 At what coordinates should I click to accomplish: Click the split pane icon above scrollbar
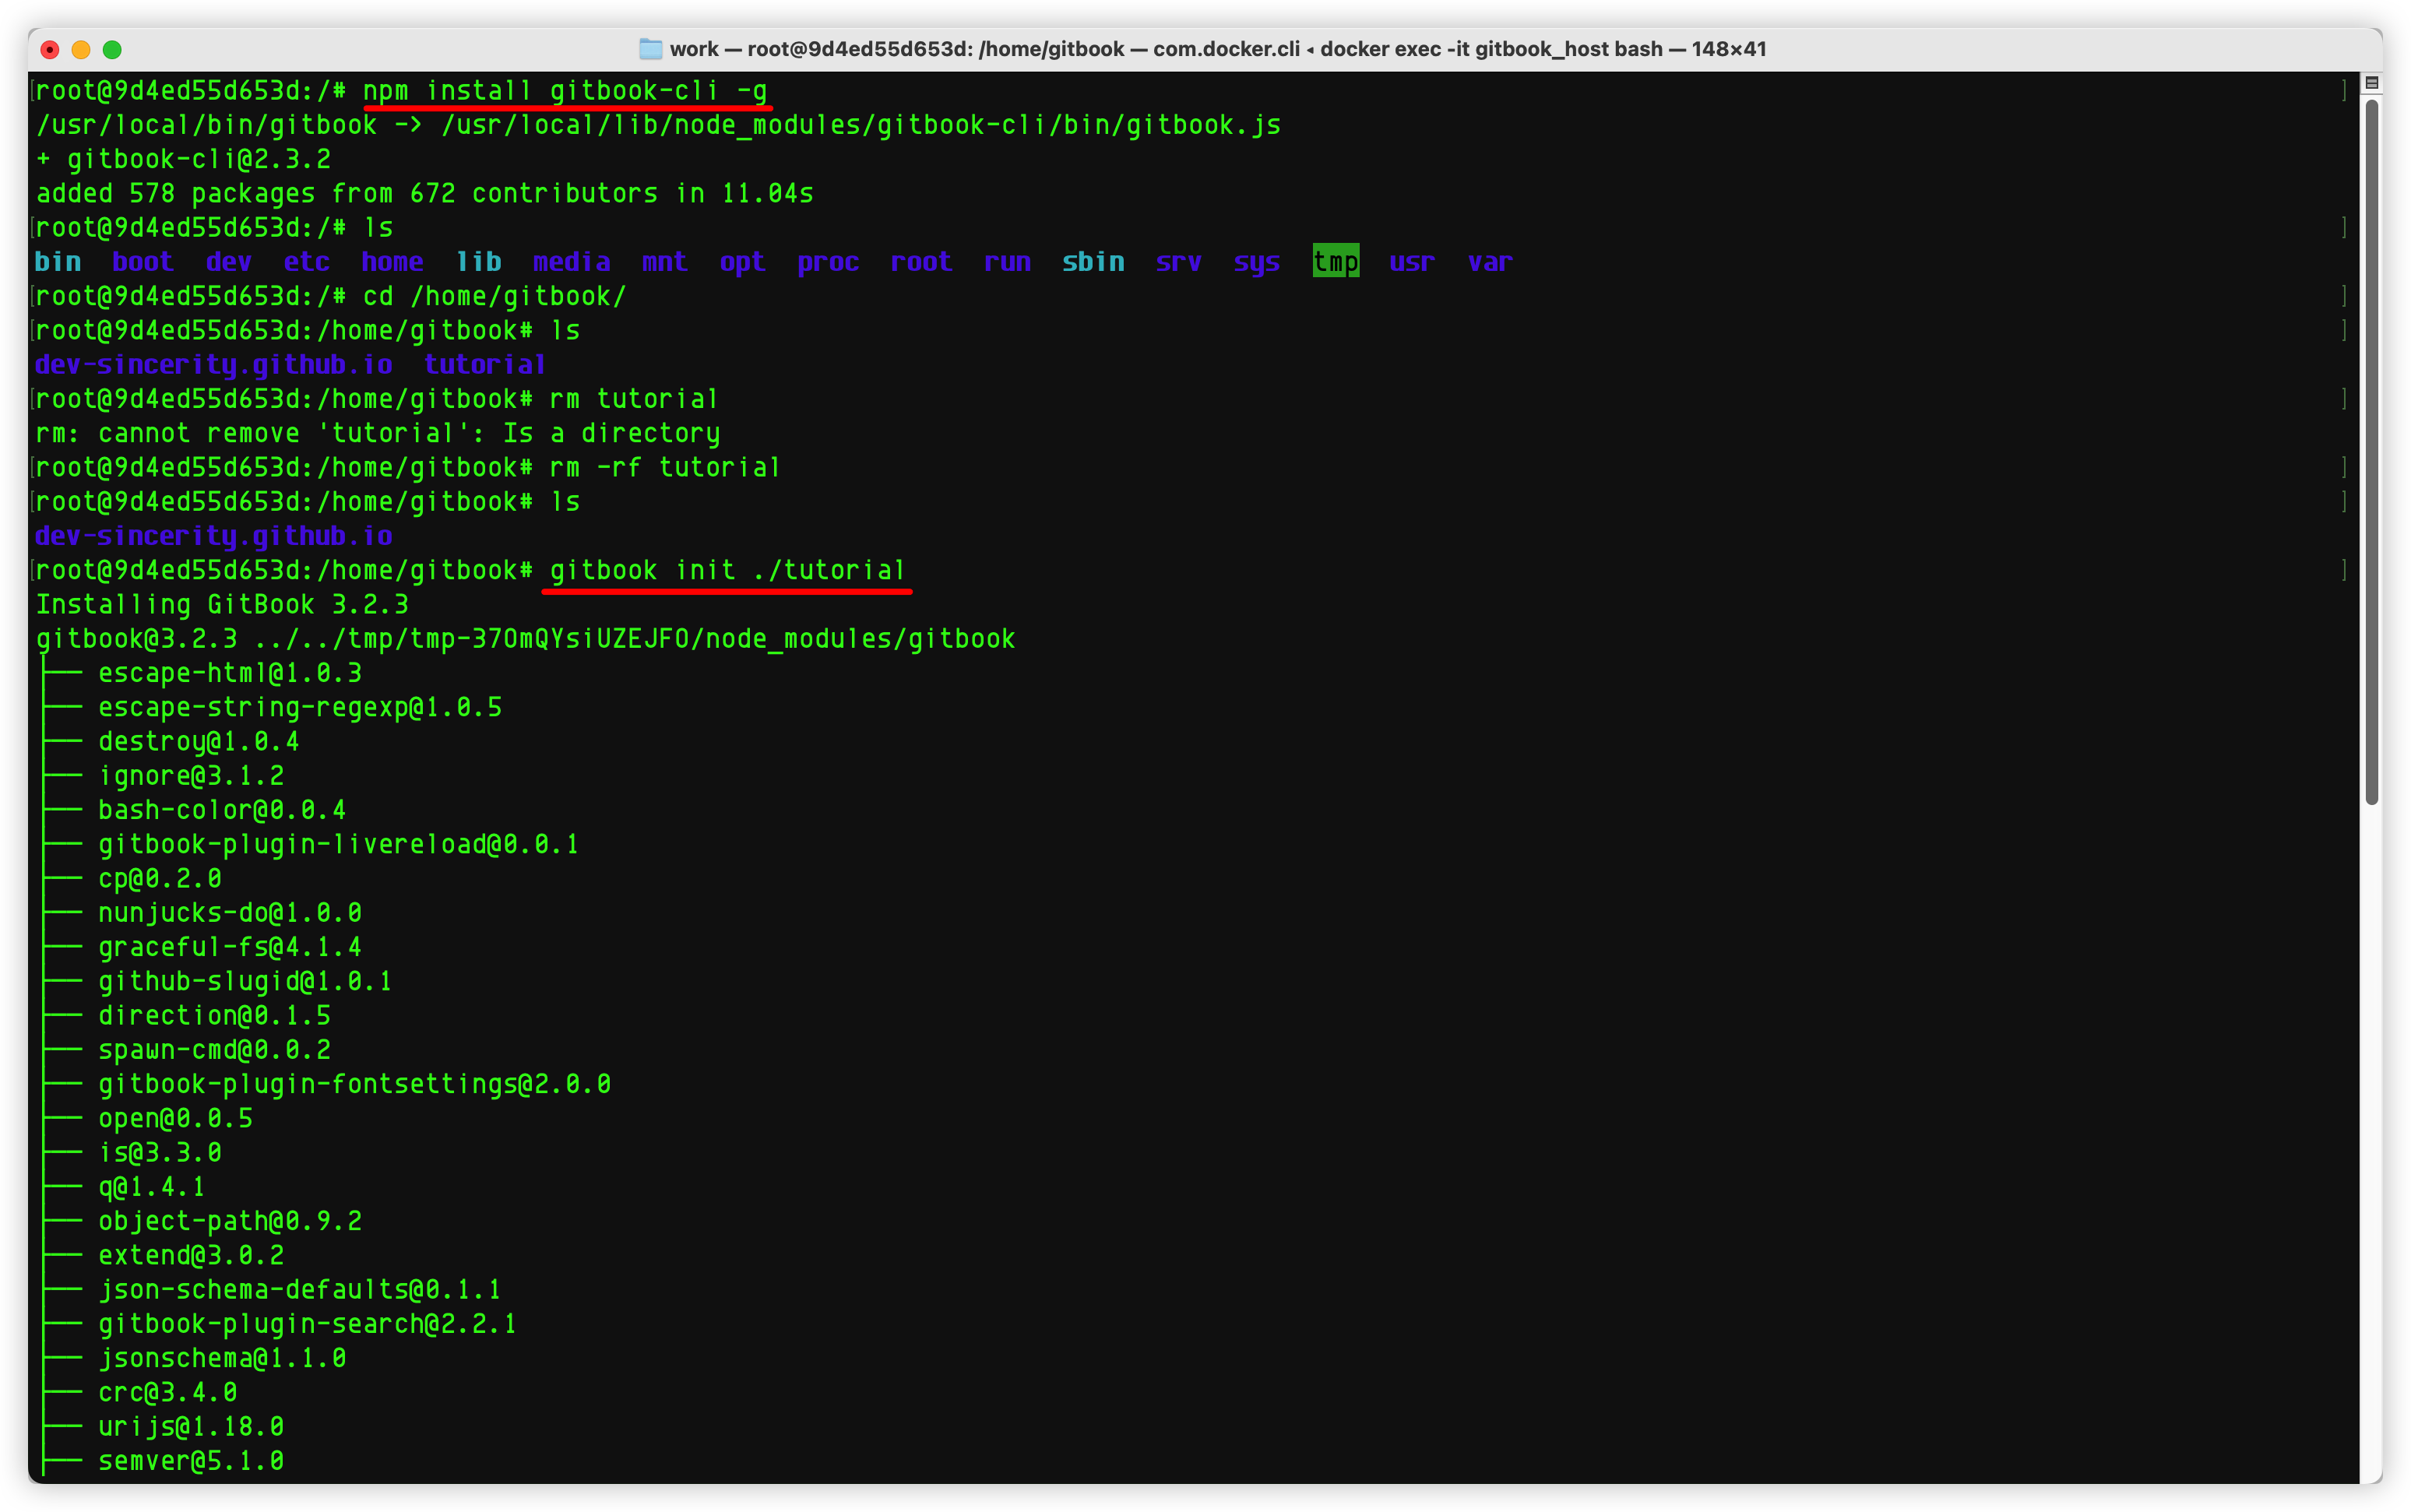click(x=2371, y=82)
